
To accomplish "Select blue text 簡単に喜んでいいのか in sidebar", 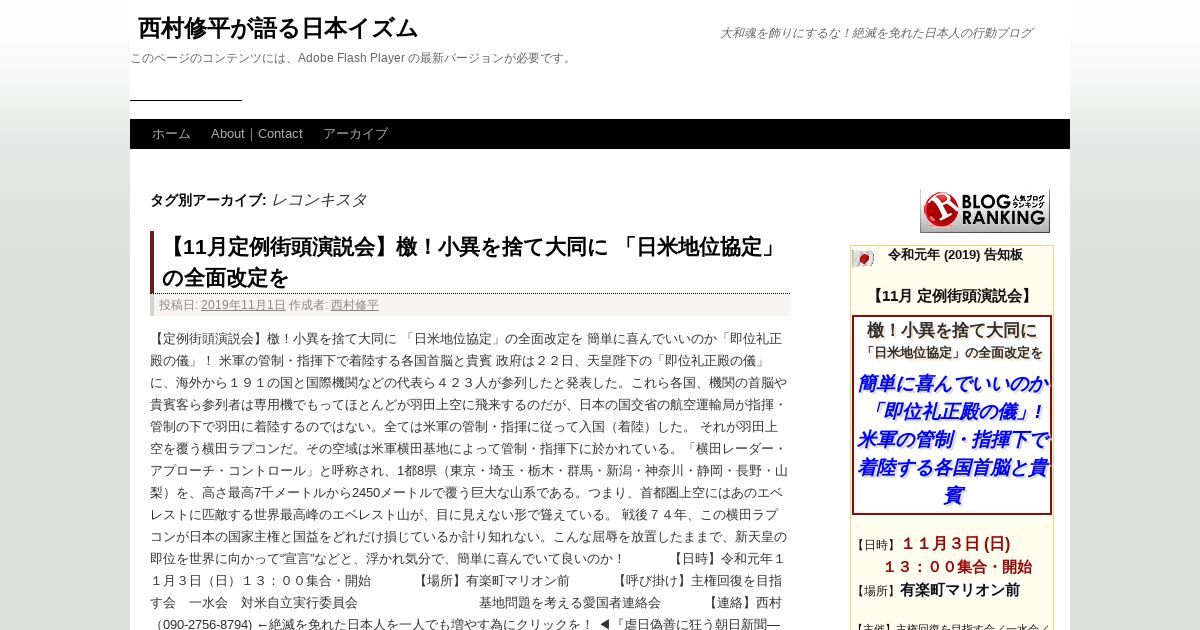I will pyautogui.click(x=952, y=383).
